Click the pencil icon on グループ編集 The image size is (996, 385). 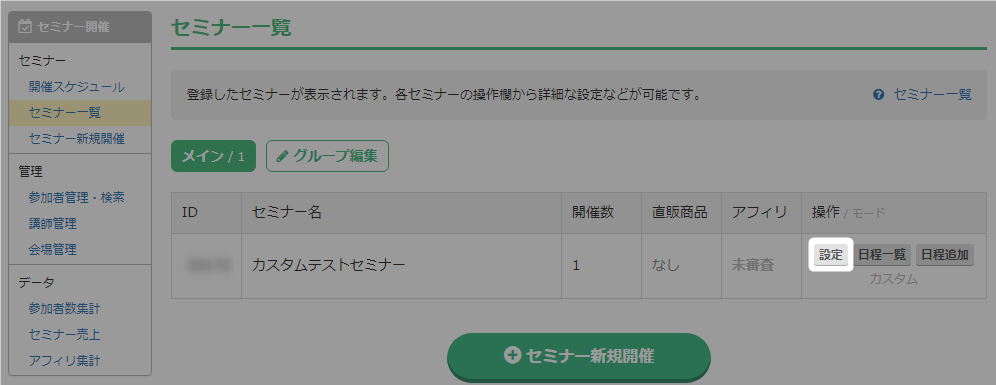pyautogui.click(x=283, y=156)
